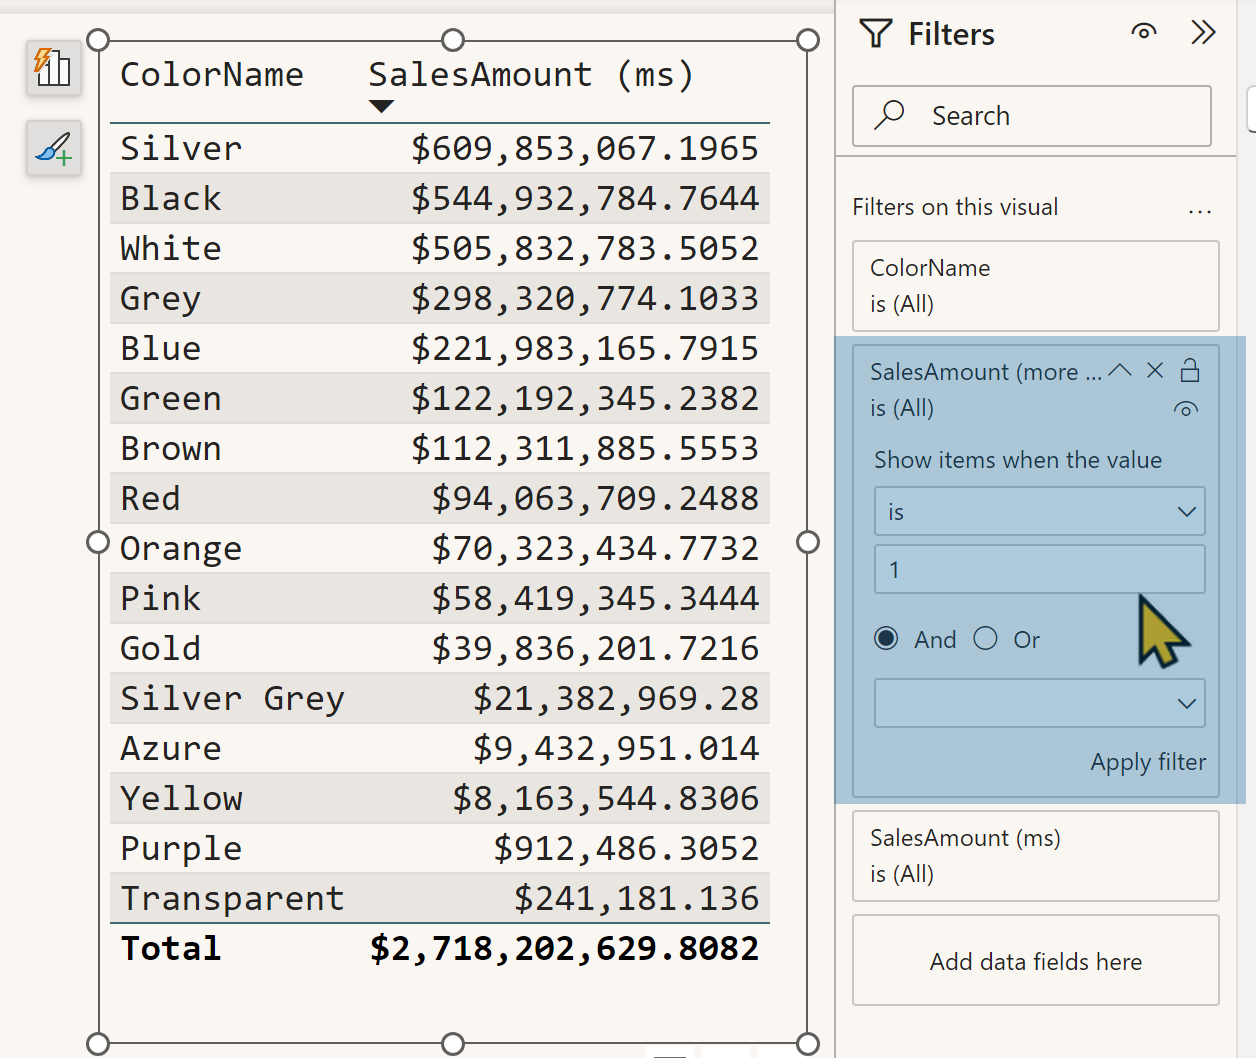Sort by the SalesAmount (ms) column header
Screen dimensions: 1256x1058
click(x=531, y=75)
